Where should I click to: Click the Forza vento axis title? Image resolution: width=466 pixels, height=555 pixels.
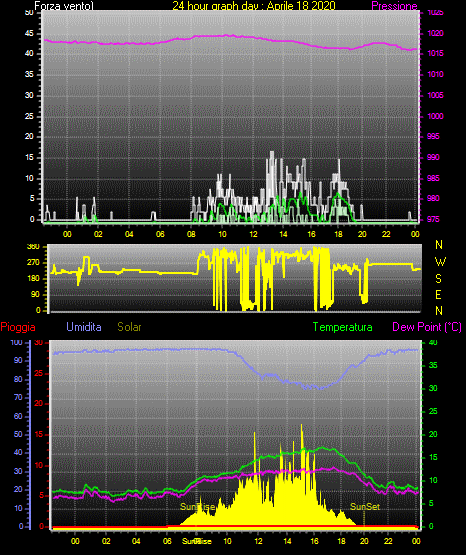(64, 6)
